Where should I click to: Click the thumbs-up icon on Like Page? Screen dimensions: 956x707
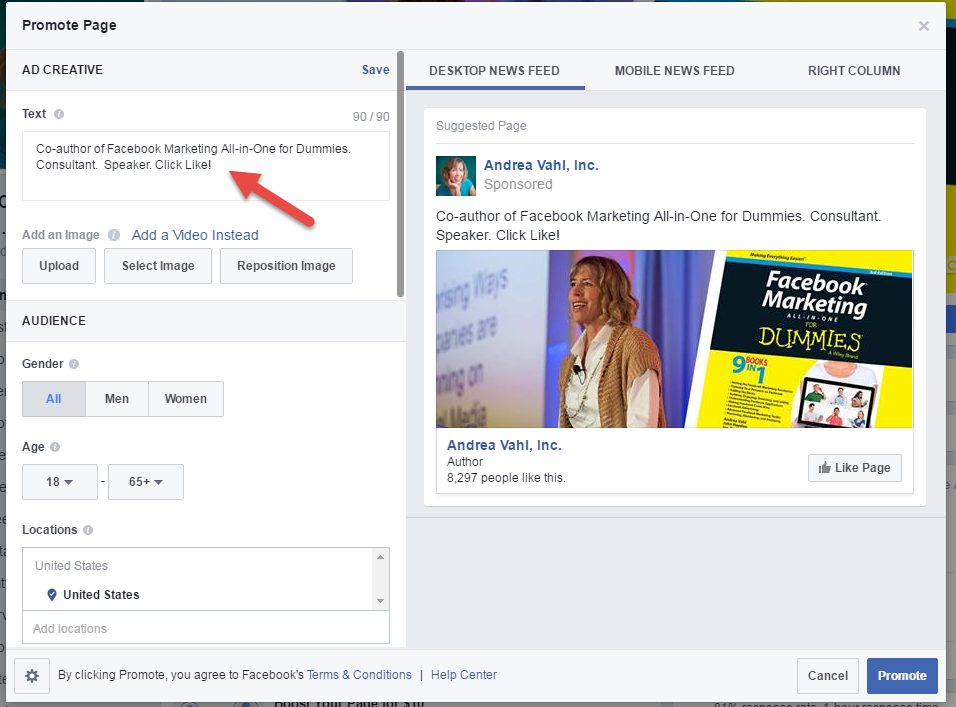[x=824, y=467]
